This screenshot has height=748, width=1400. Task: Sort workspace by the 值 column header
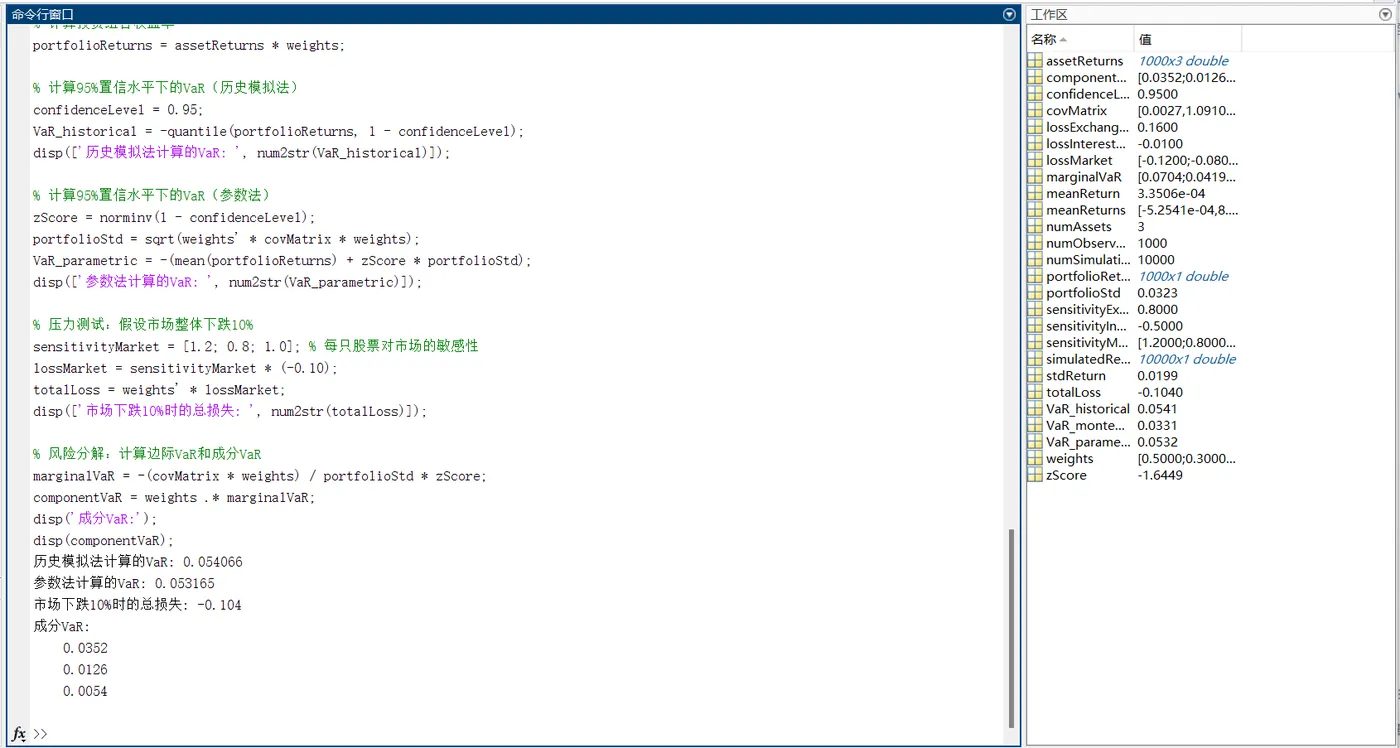tap(1188, 39)
